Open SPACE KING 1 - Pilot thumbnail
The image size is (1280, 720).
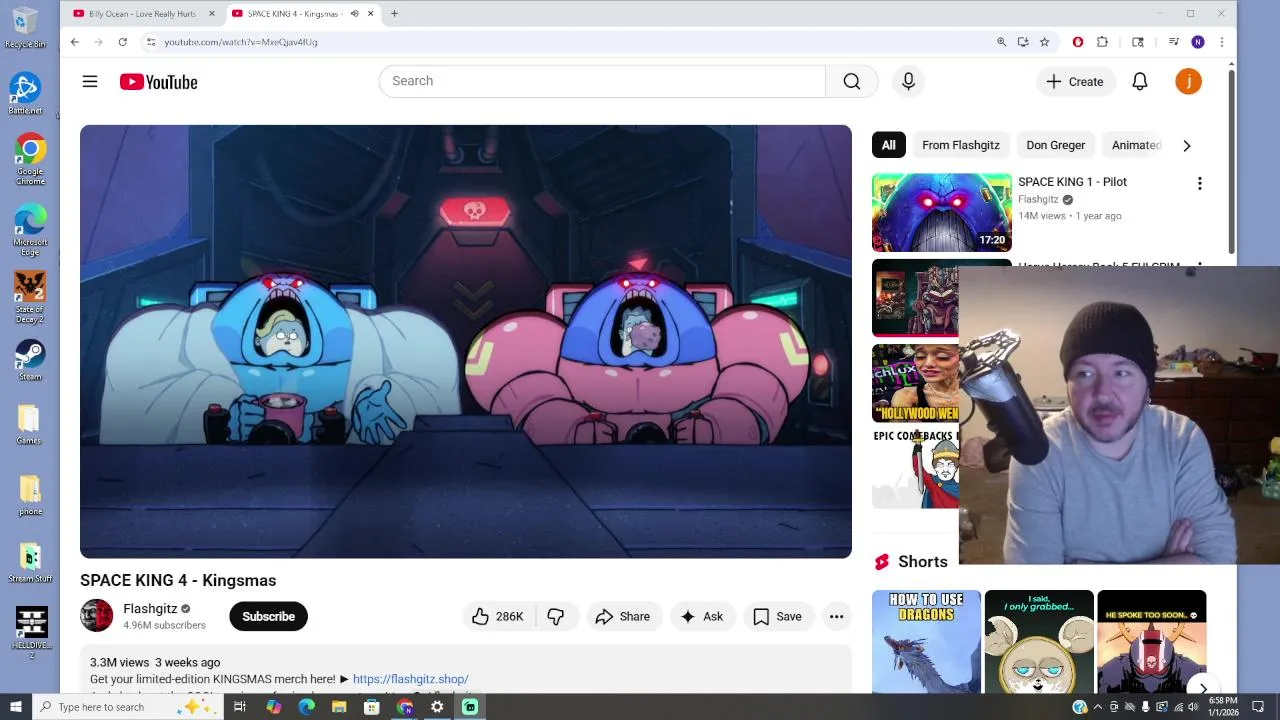pyautogui.click(x=941, y=212)
